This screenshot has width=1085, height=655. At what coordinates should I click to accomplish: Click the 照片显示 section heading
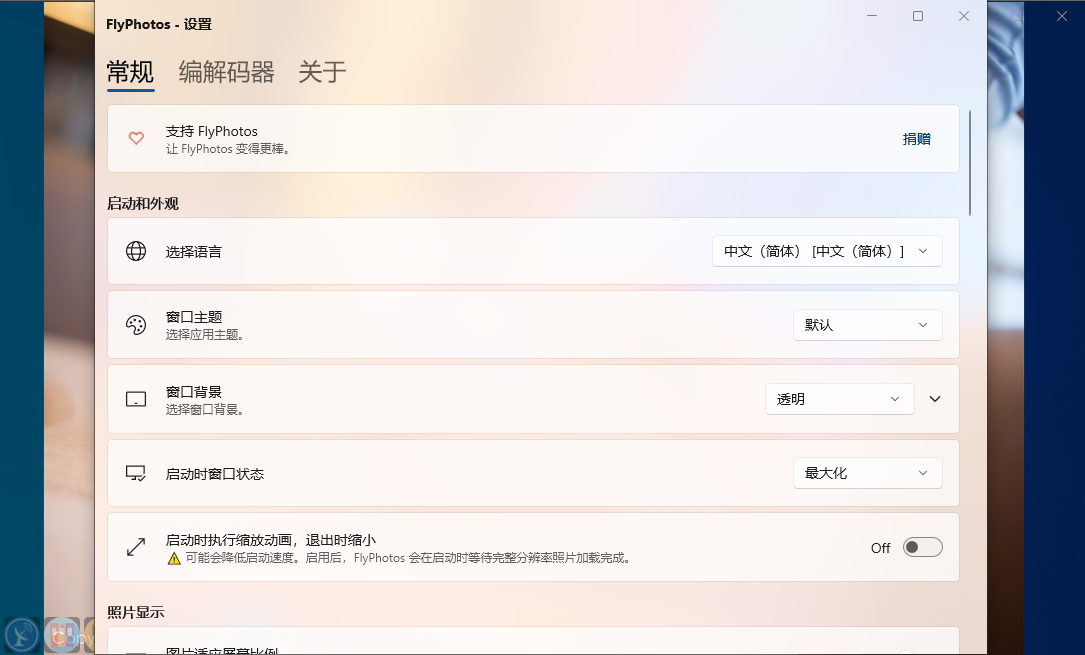[x=136, y=612]
